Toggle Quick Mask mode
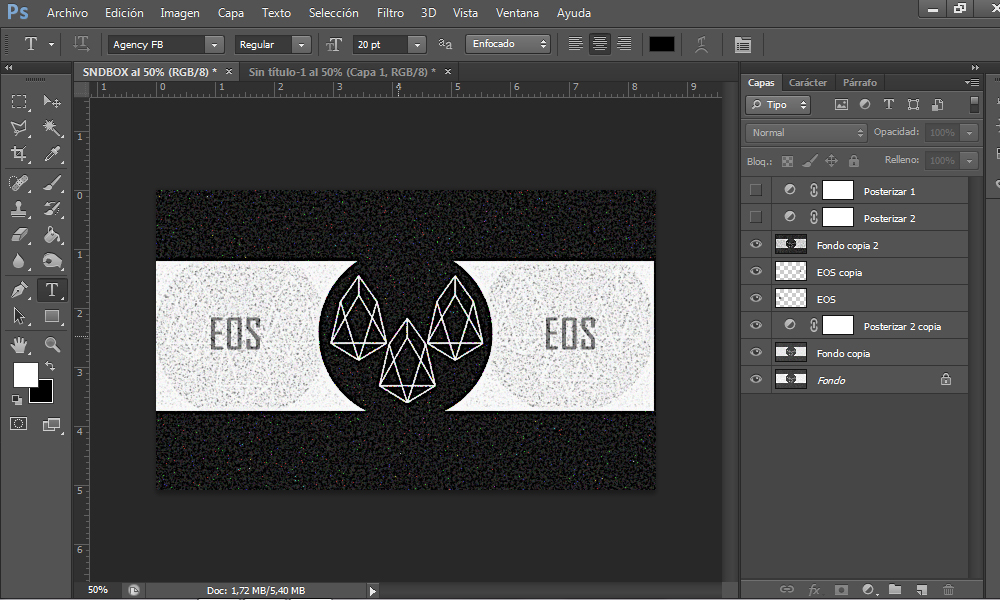This screenshot has height=600, width=1000. coord(18,424)
